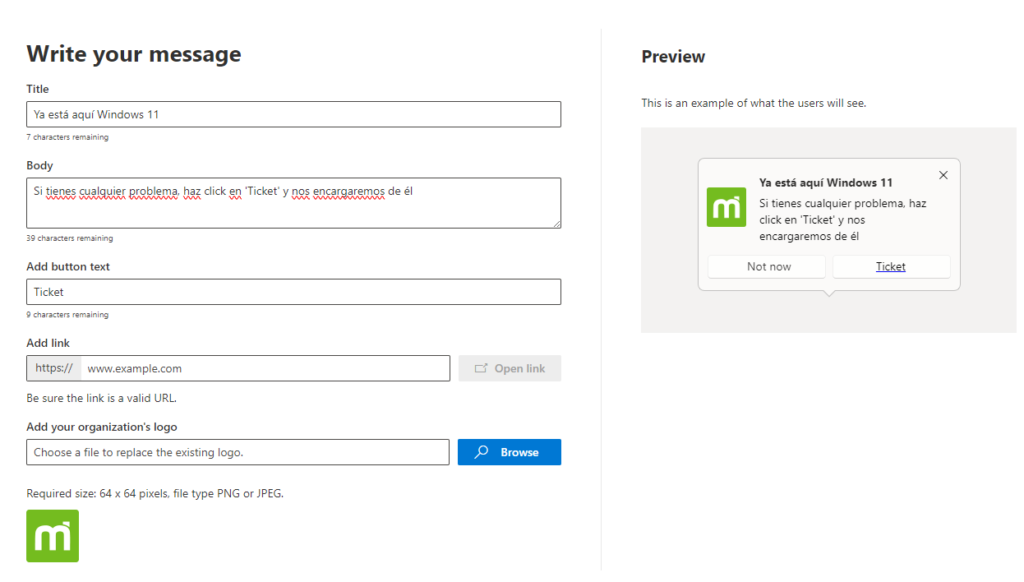
Task: Focus the Title input field
Action: coord(293,114)
